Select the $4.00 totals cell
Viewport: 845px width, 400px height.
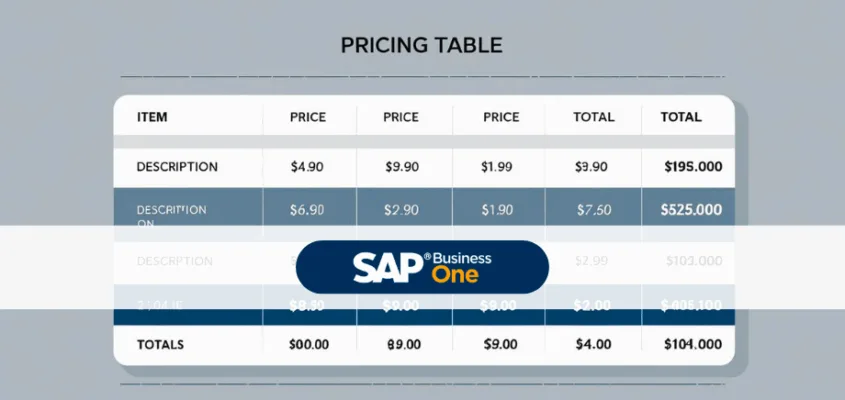click(594, 344)
